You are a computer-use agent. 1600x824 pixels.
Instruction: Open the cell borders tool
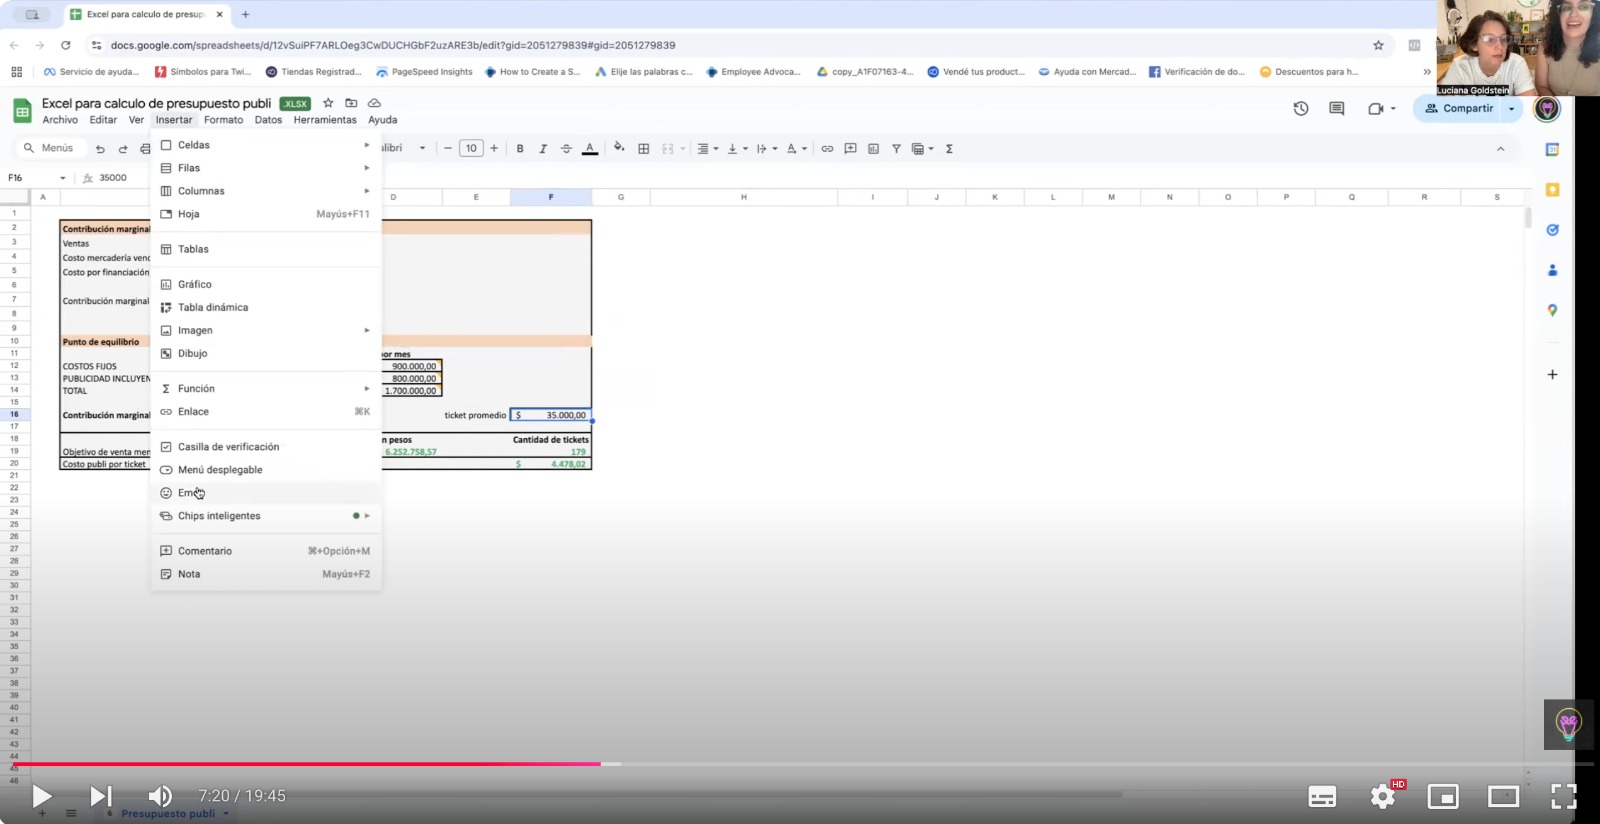tap(644, 149)
